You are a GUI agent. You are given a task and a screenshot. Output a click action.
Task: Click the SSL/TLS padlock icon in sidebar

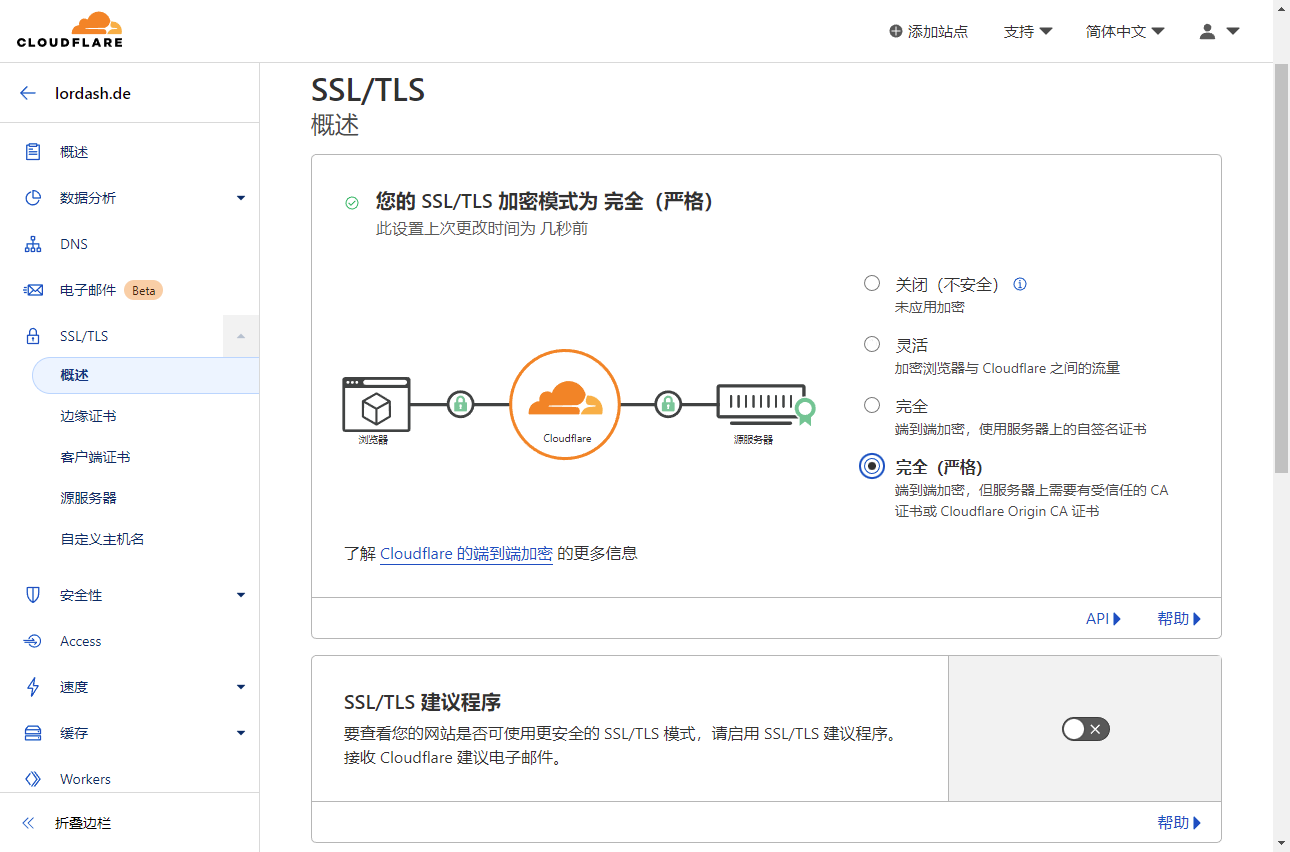[33, 336]
